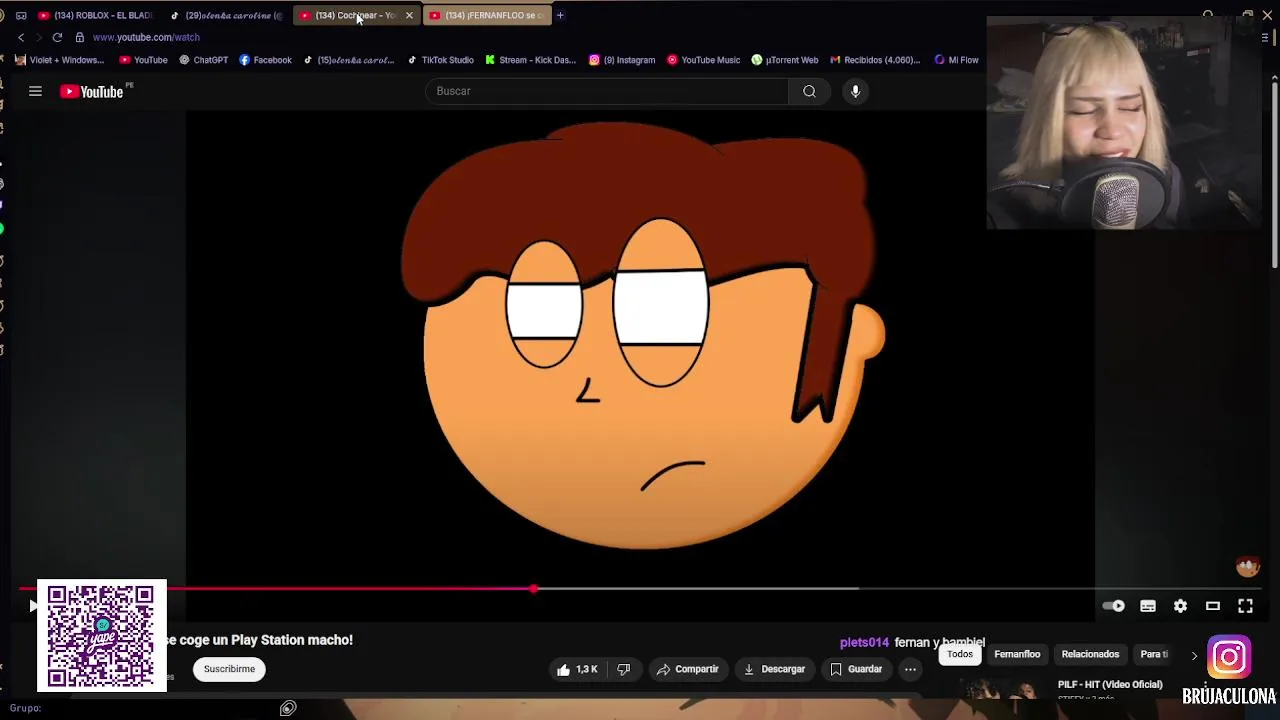Save the video using Guardar
The image size is (1280, 720).
tap(856, 669)
